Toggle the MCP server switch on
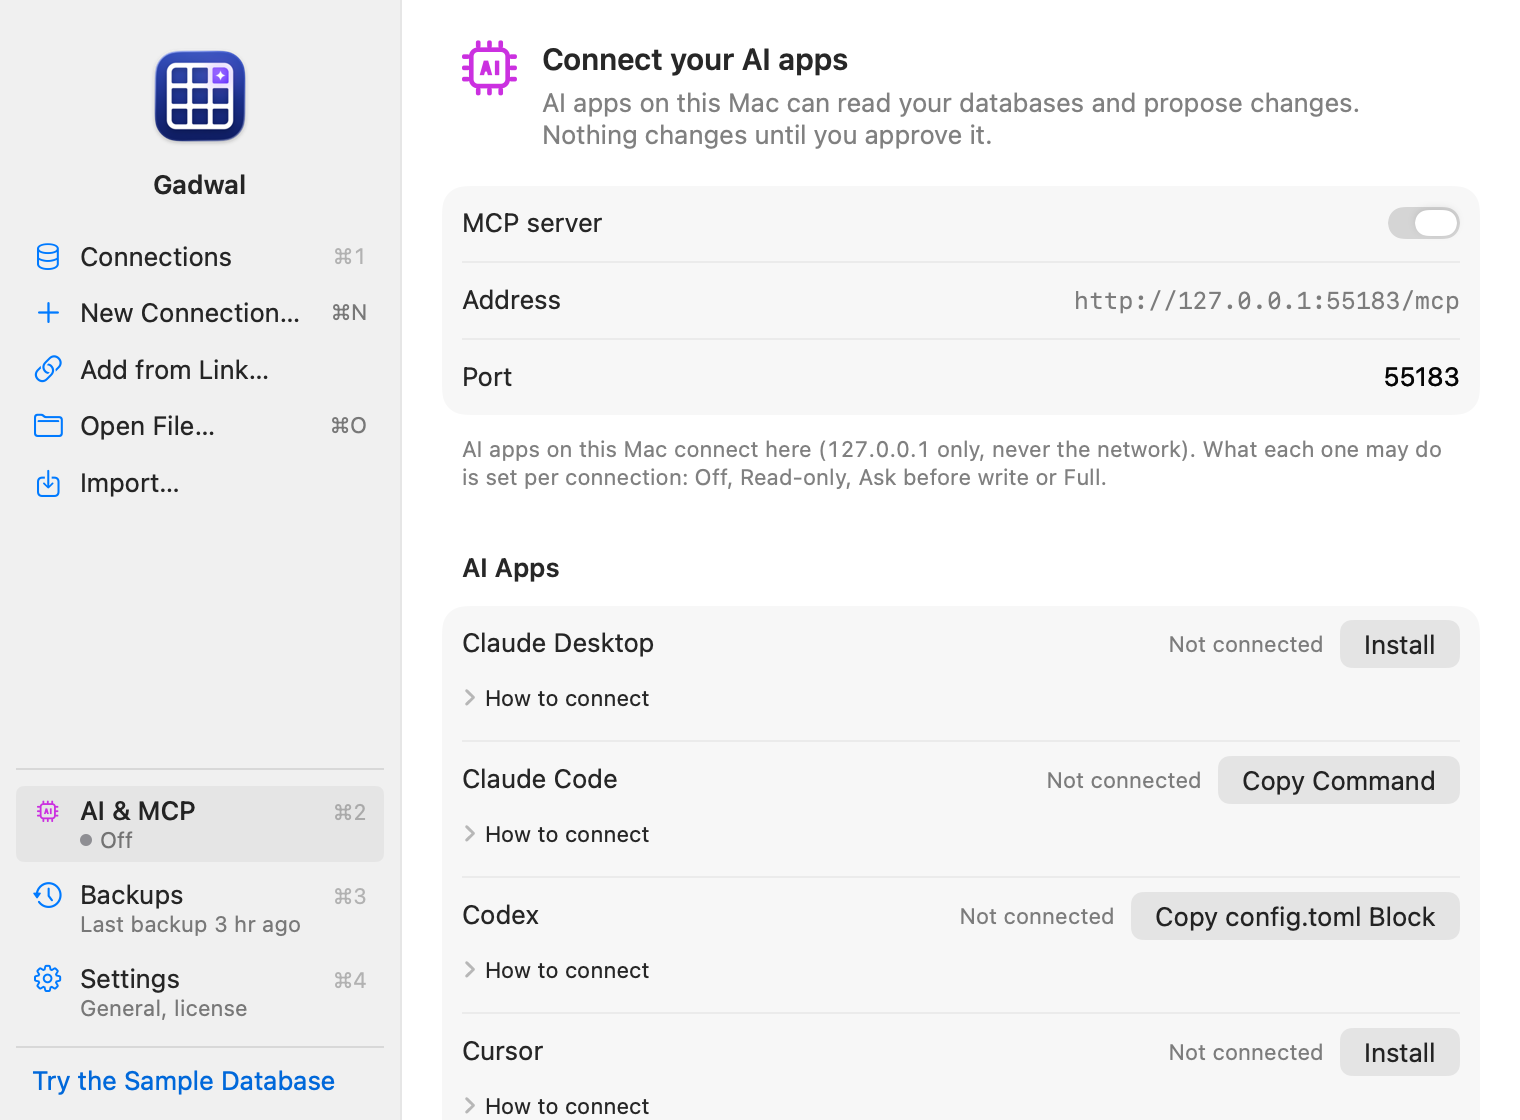Viewport: 1520px width, 1120px height. click(1423, 223)
